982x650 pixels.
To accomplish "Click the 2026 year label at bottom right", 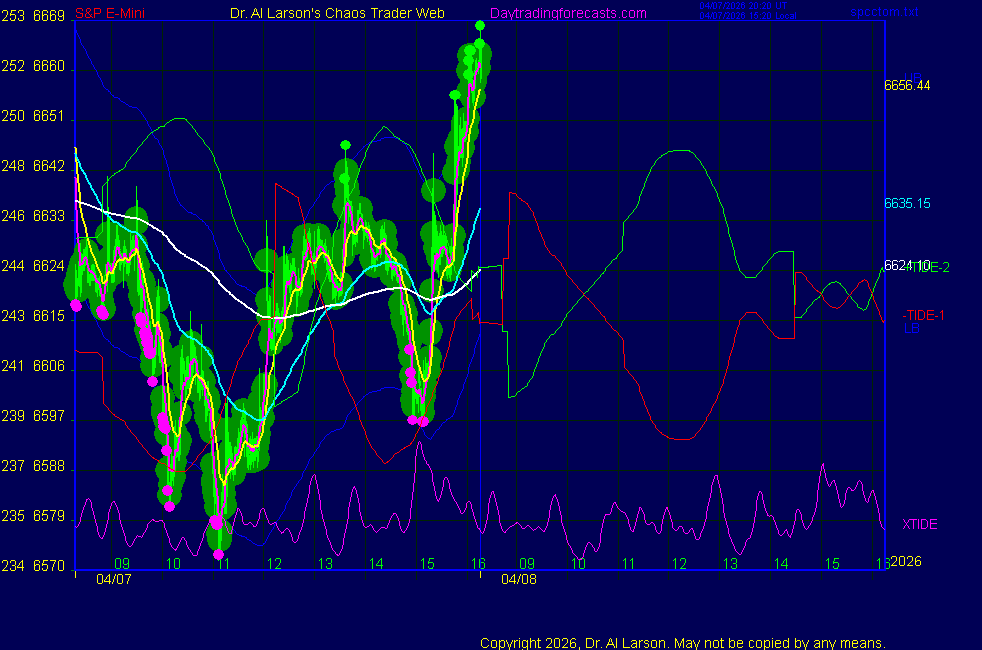I will click(906, 561).
